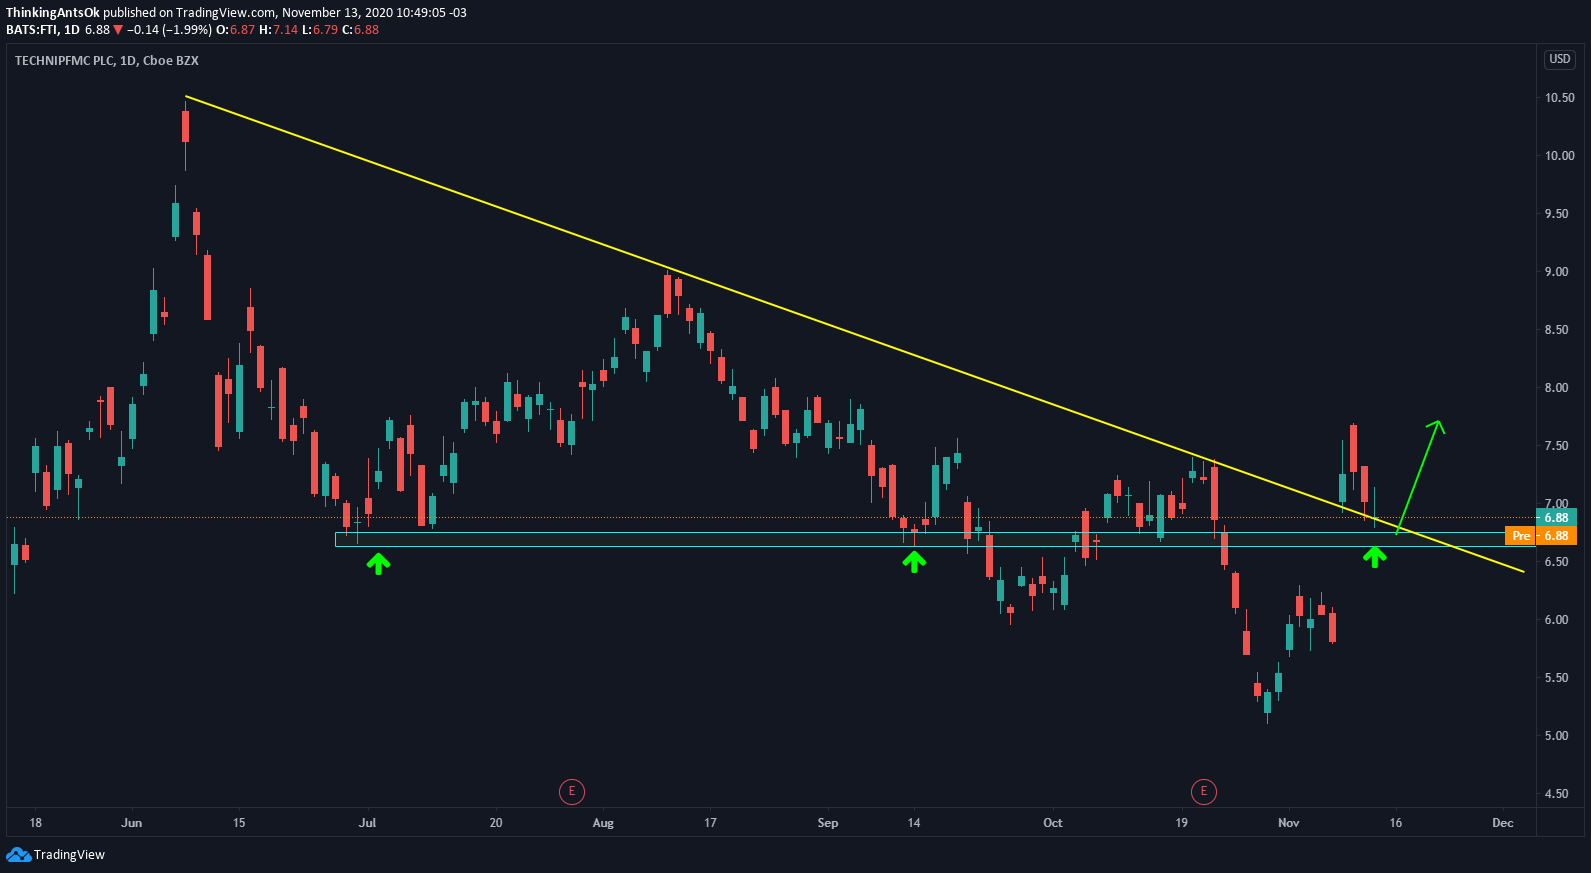Click the USD currency button
This screenshot has width=1591, height=873.
coord(1560,59)
